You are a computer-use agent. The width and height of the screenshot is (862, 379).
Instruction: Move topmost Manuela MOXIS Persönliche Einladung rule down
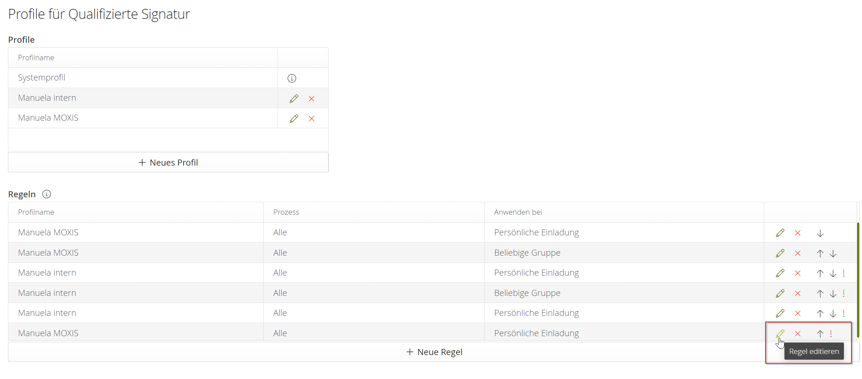click(820, 233)
